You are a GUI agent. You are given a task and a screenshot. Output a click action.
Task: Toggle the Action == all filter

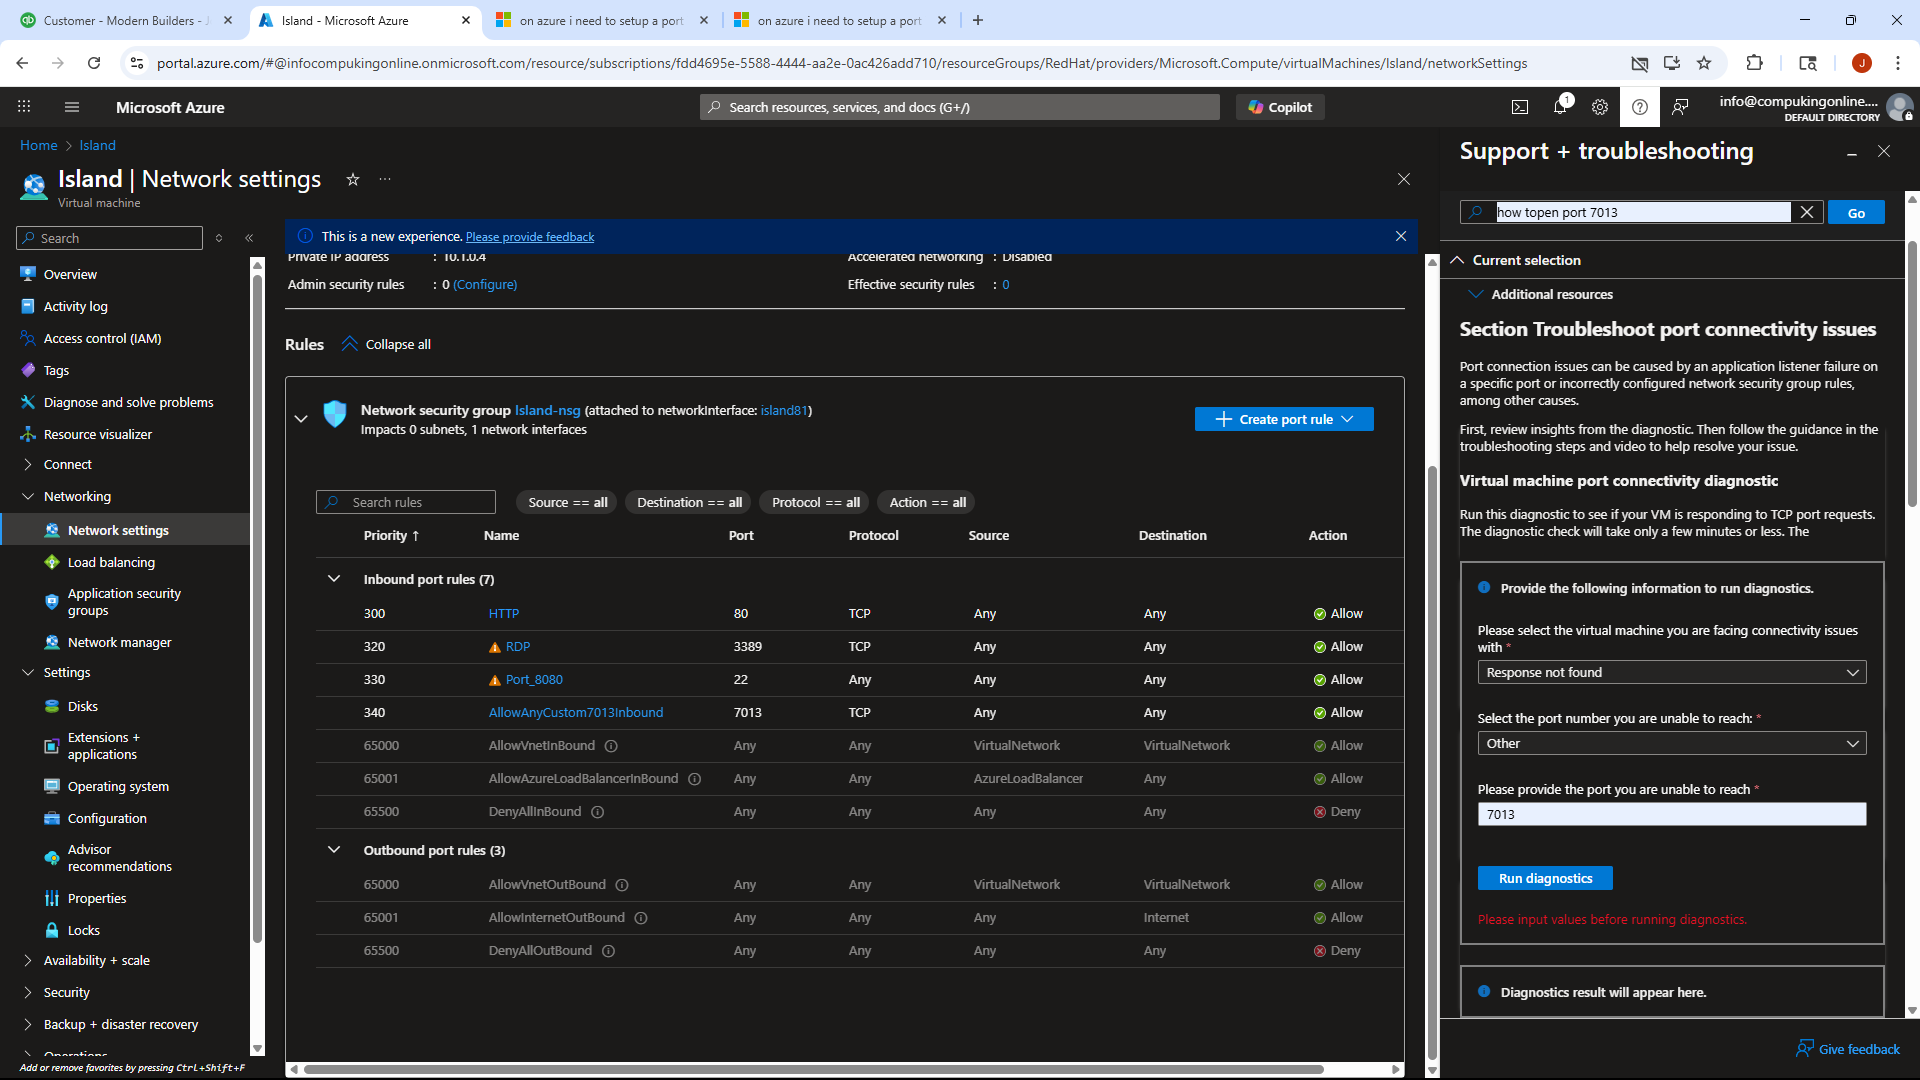pyautogui.click(x=927, y=502)
